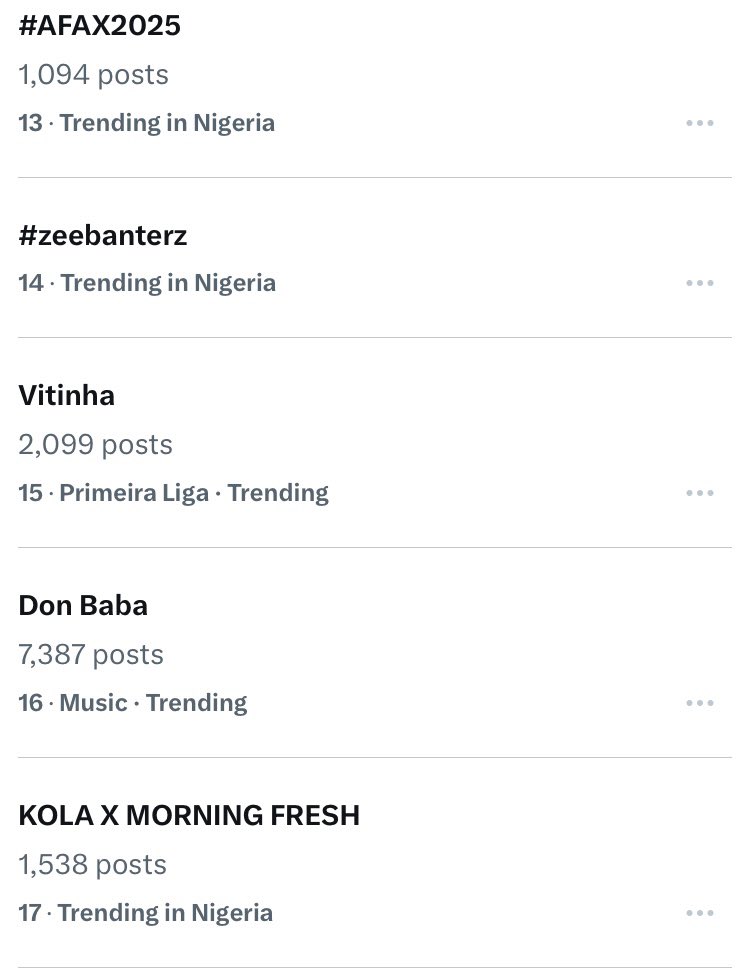This screenshot has width=750, height=976.
Task: View the Vitinha trending topic
Action: point(67,396)
